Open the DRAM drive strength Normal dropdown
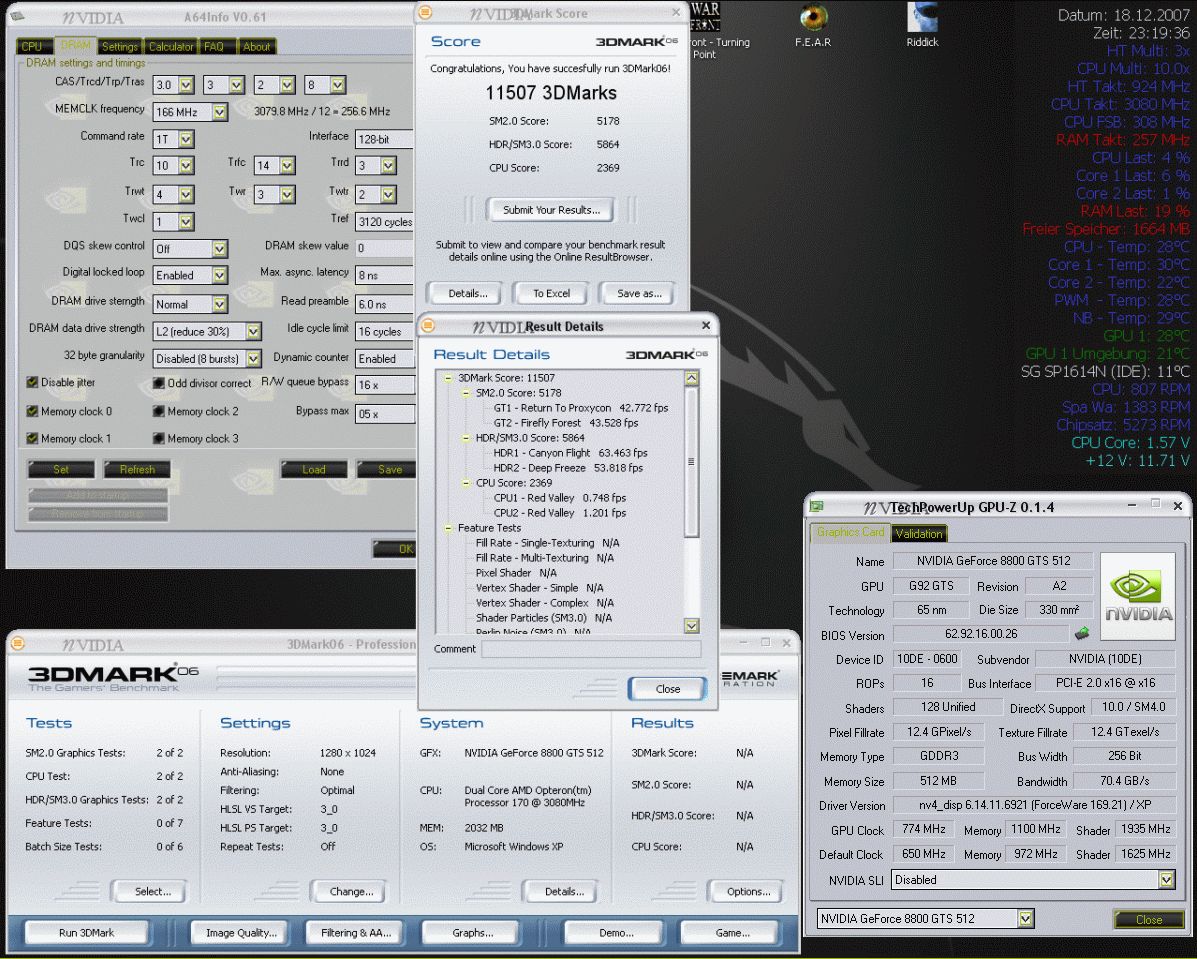This screenshot has height=959, width=1197. point(220,305)
